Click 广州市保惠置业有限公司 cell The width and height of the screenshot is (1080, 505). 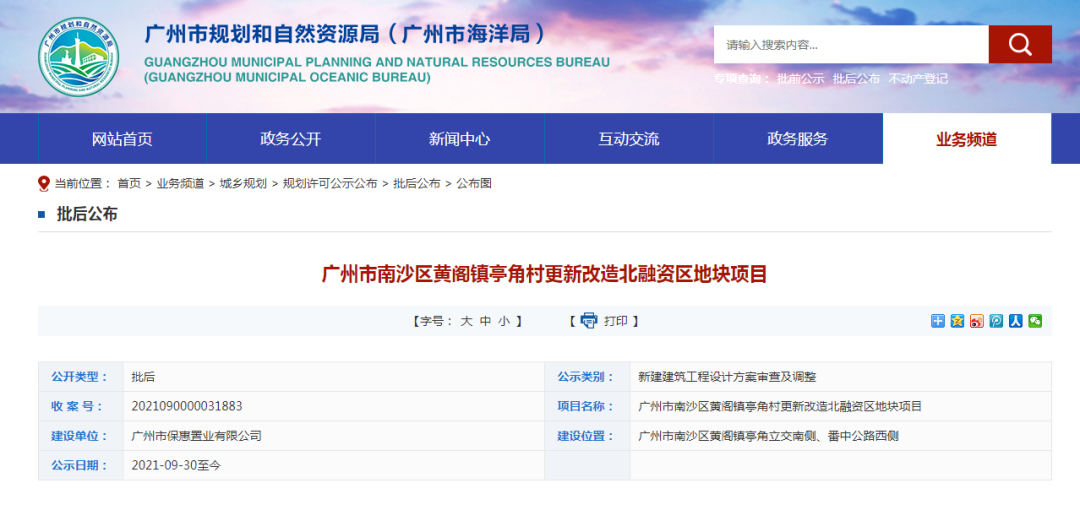click(196, 435)
